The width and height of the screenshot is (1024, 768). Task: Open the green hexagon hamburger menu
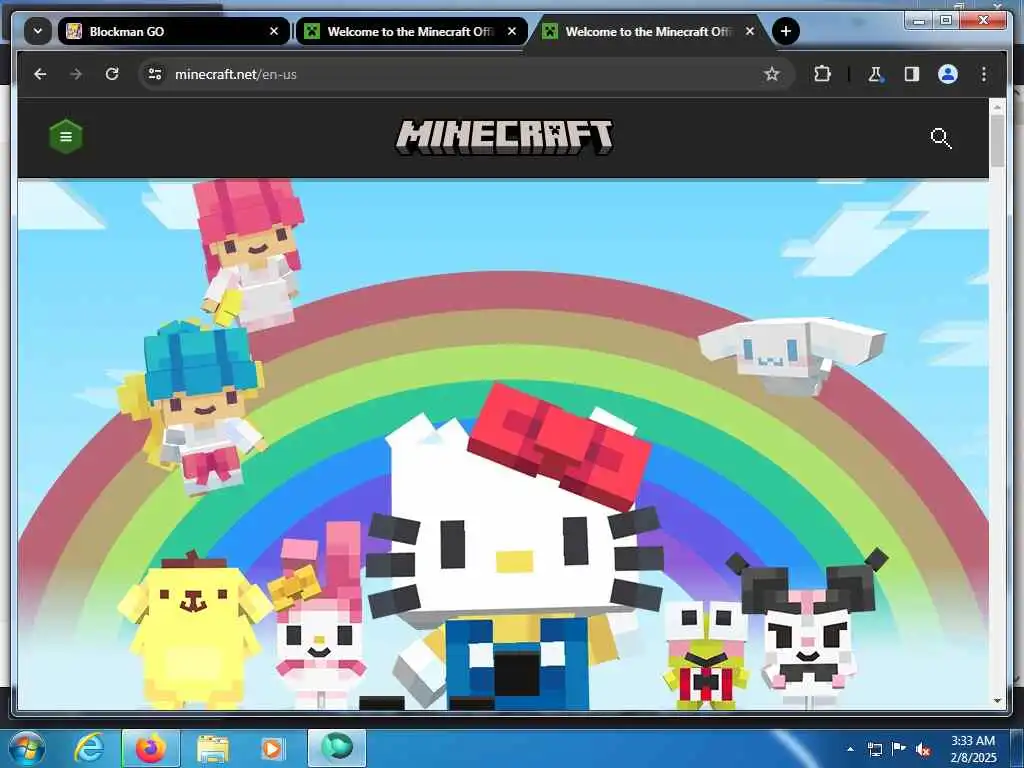point(66,136)
